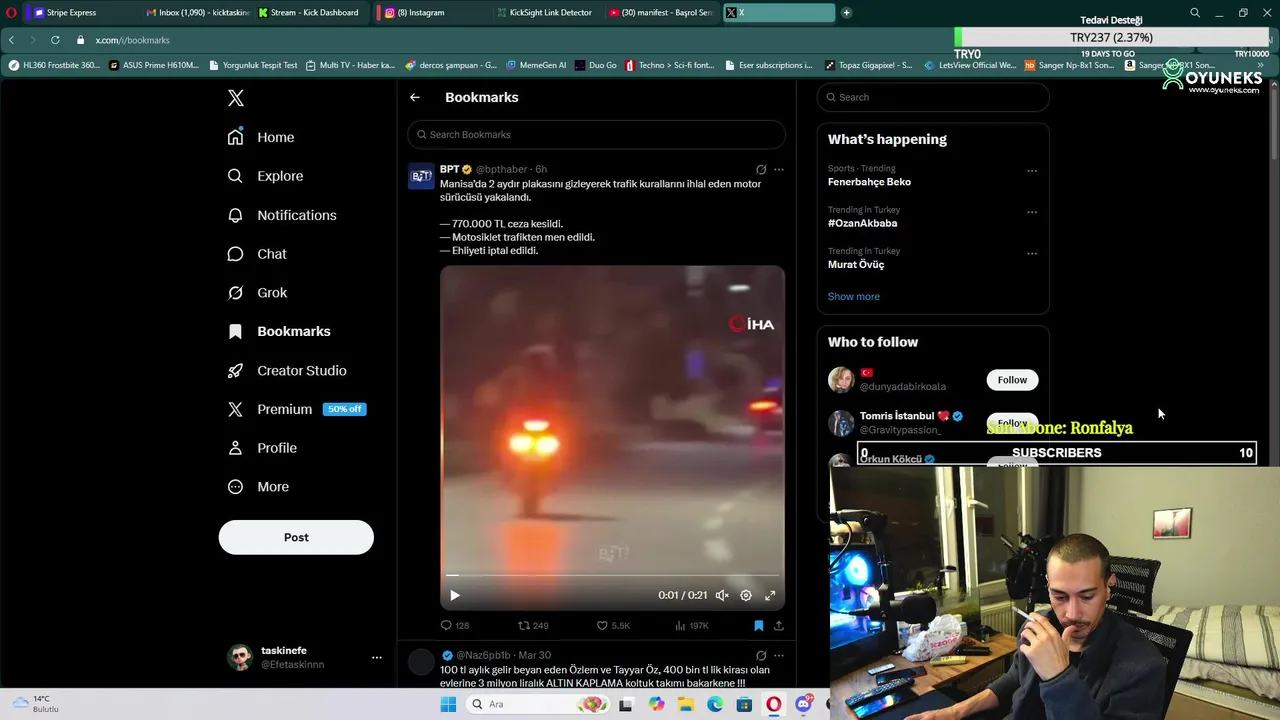Click browser back arrow
The width and height of the screenshot is (1280, 720).
[11, 40]
